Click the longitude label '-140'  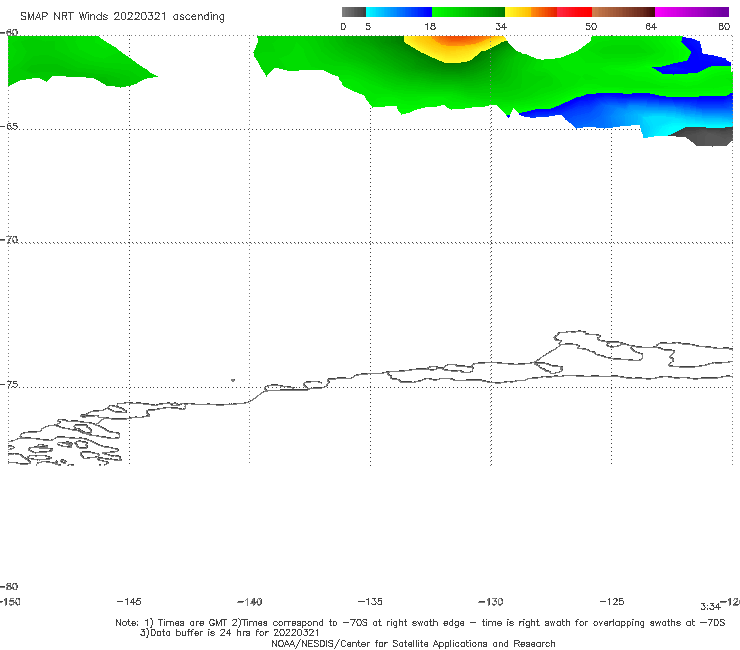tap(250, 602)
